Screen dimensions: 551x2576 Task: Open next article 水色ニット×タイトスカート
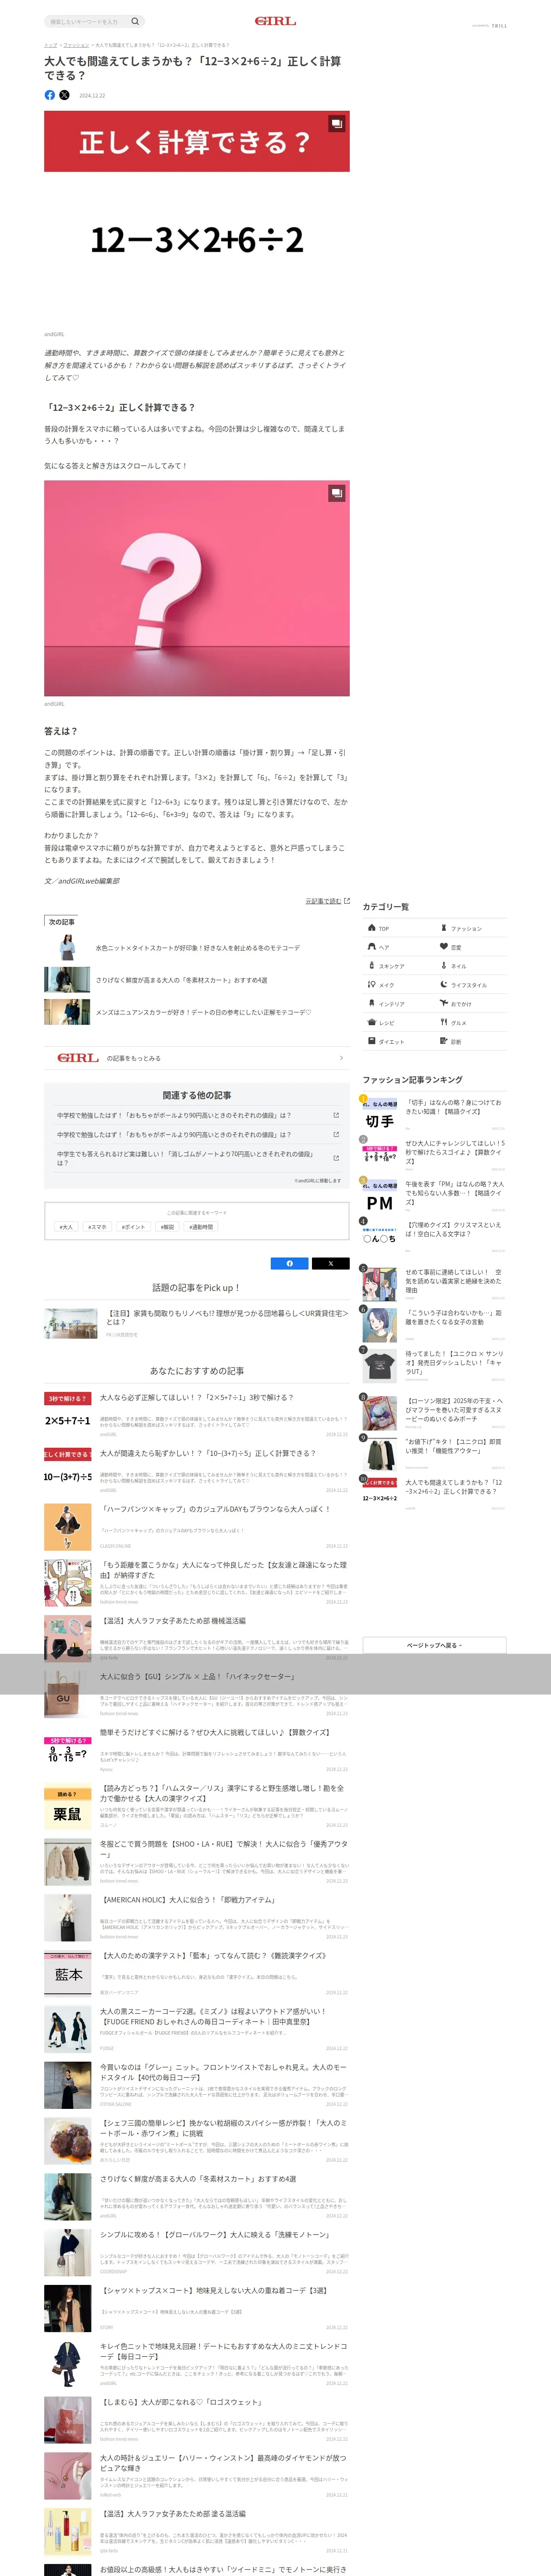point(198,948)
